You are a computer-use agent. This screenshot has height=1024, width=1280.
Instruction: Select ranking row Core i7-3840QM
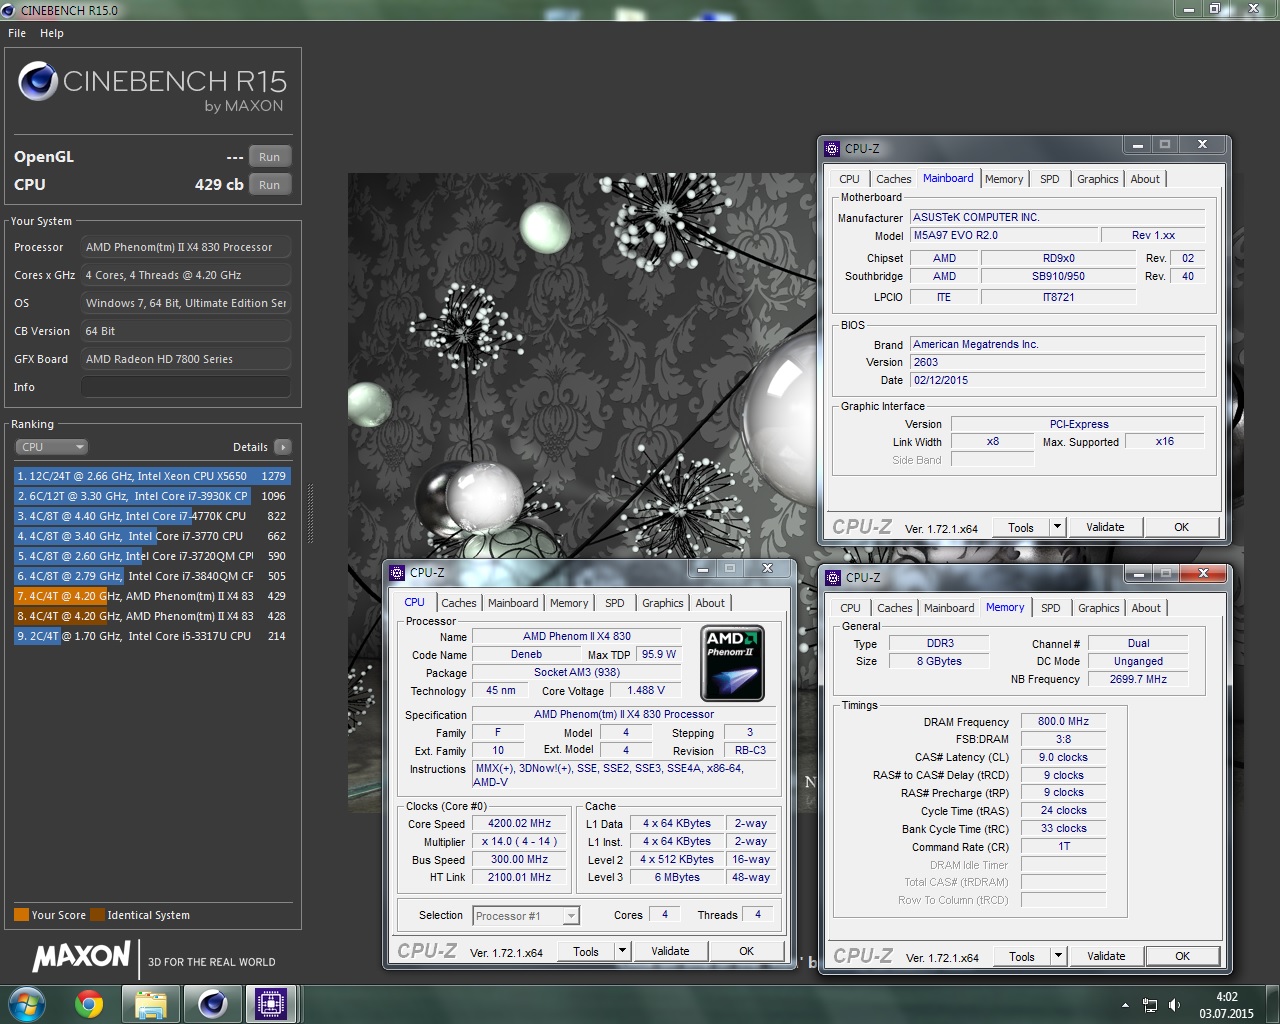[152, 576]
